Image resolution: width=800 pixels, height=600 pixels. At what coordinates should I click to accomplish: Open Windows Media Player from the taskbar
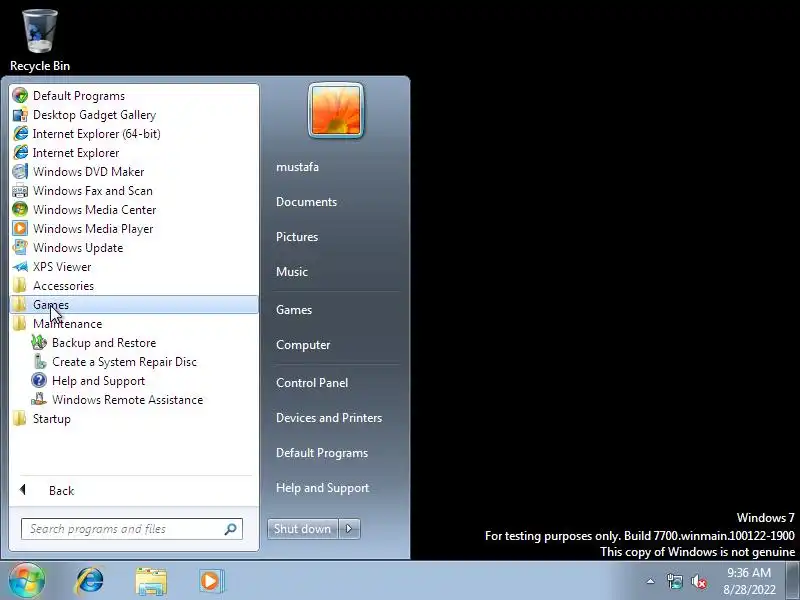[x=211, y=581]
